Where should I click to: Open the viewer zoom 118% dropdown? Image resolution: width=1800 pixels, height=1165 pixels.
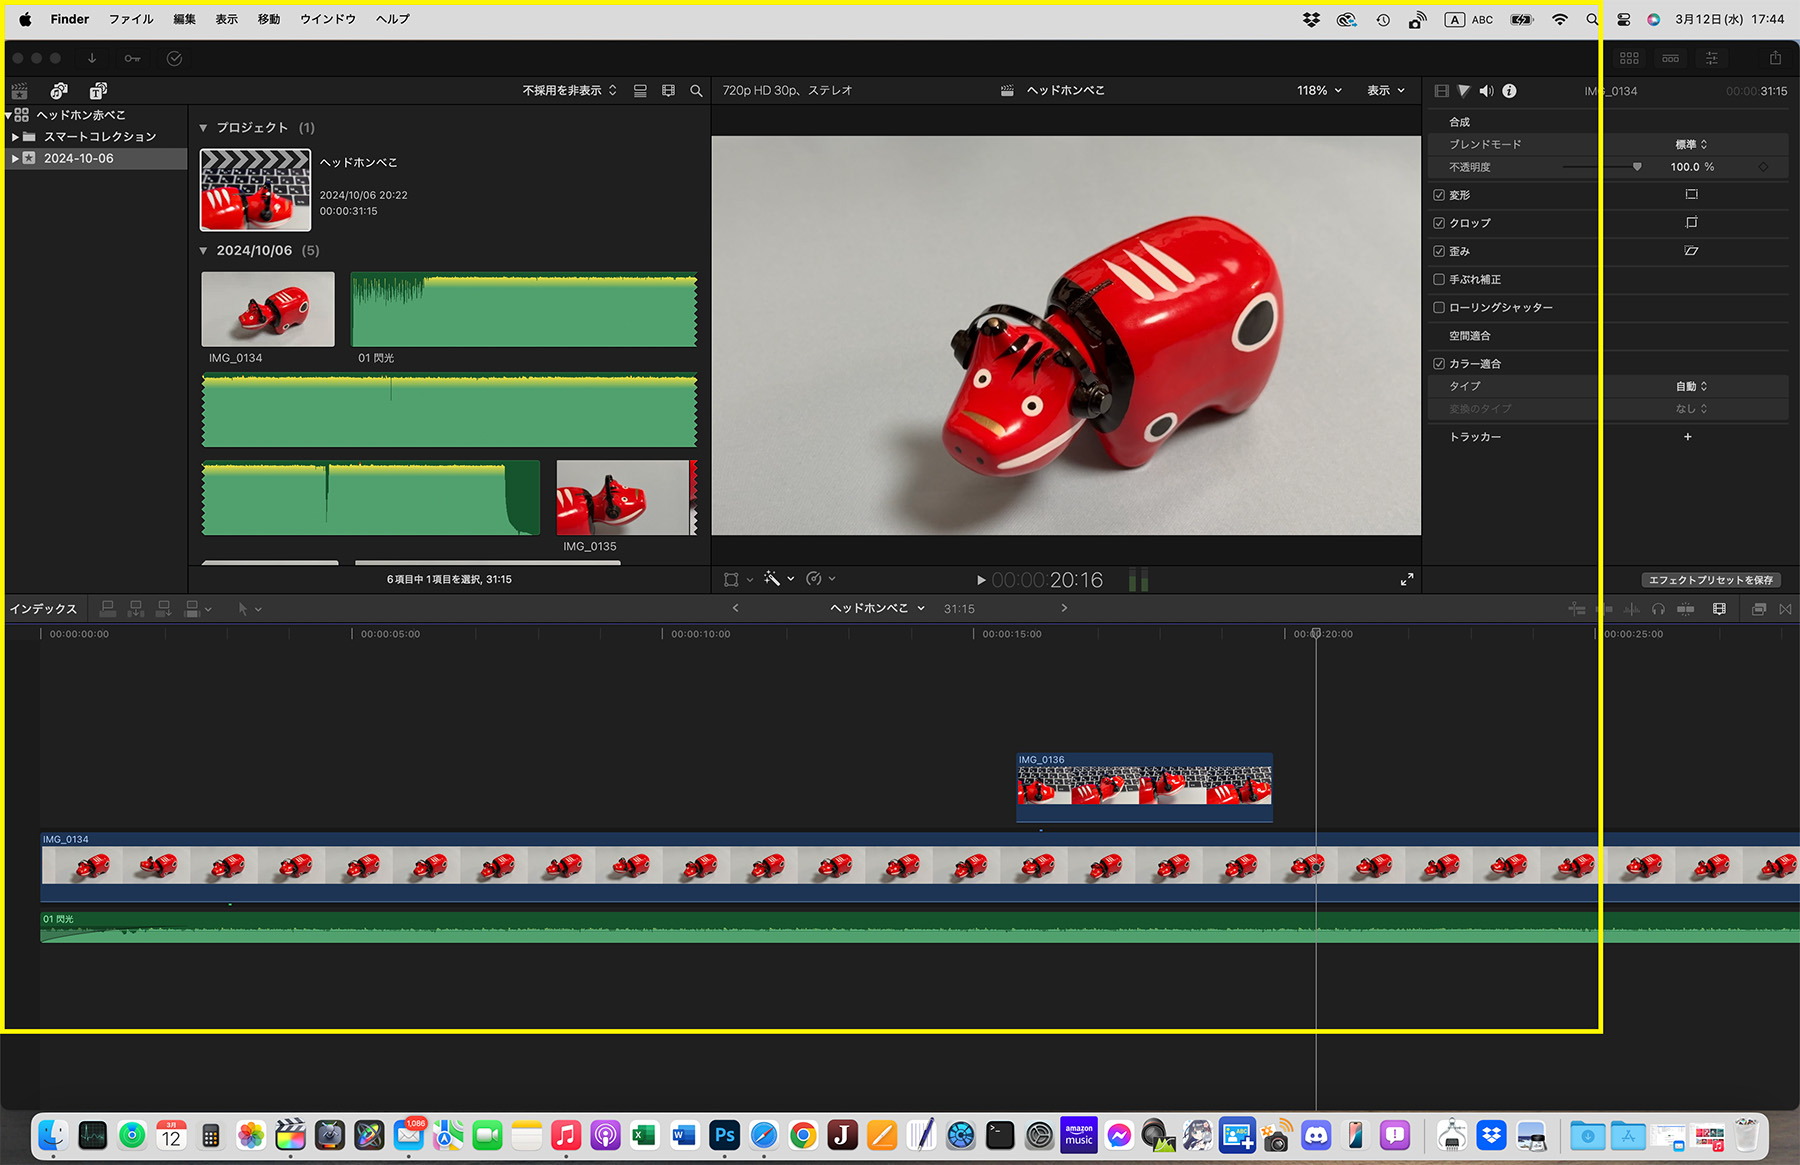coord(1319,91)
